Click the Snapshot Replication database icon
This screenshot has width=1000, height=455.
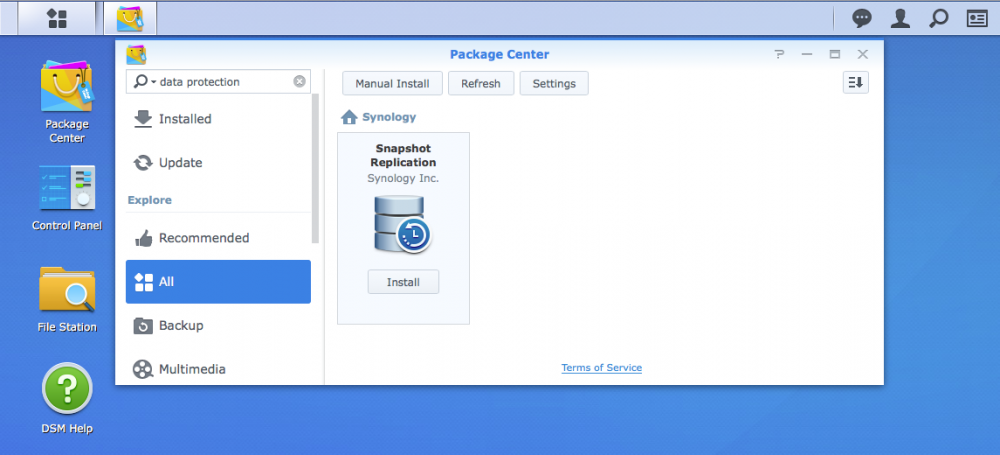(402, 223)
